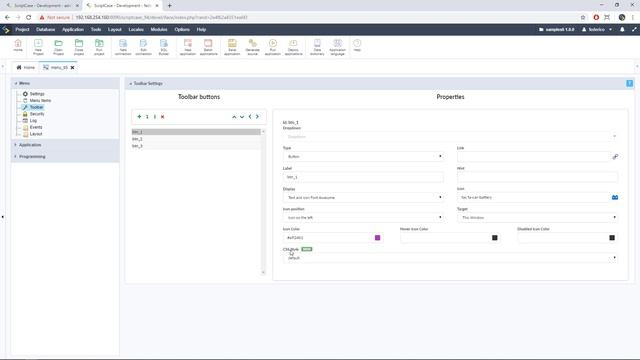Click the expand icon at the top-right header

pyautogui.click(x=634, y=29)
